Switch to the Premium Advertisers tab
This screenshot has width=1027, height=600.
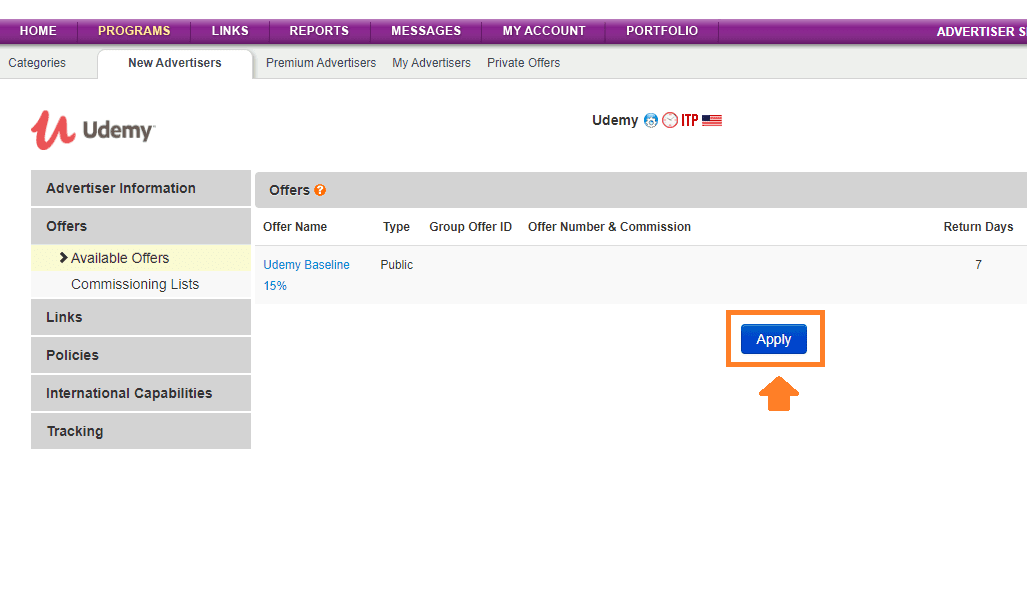click(321, 63)
